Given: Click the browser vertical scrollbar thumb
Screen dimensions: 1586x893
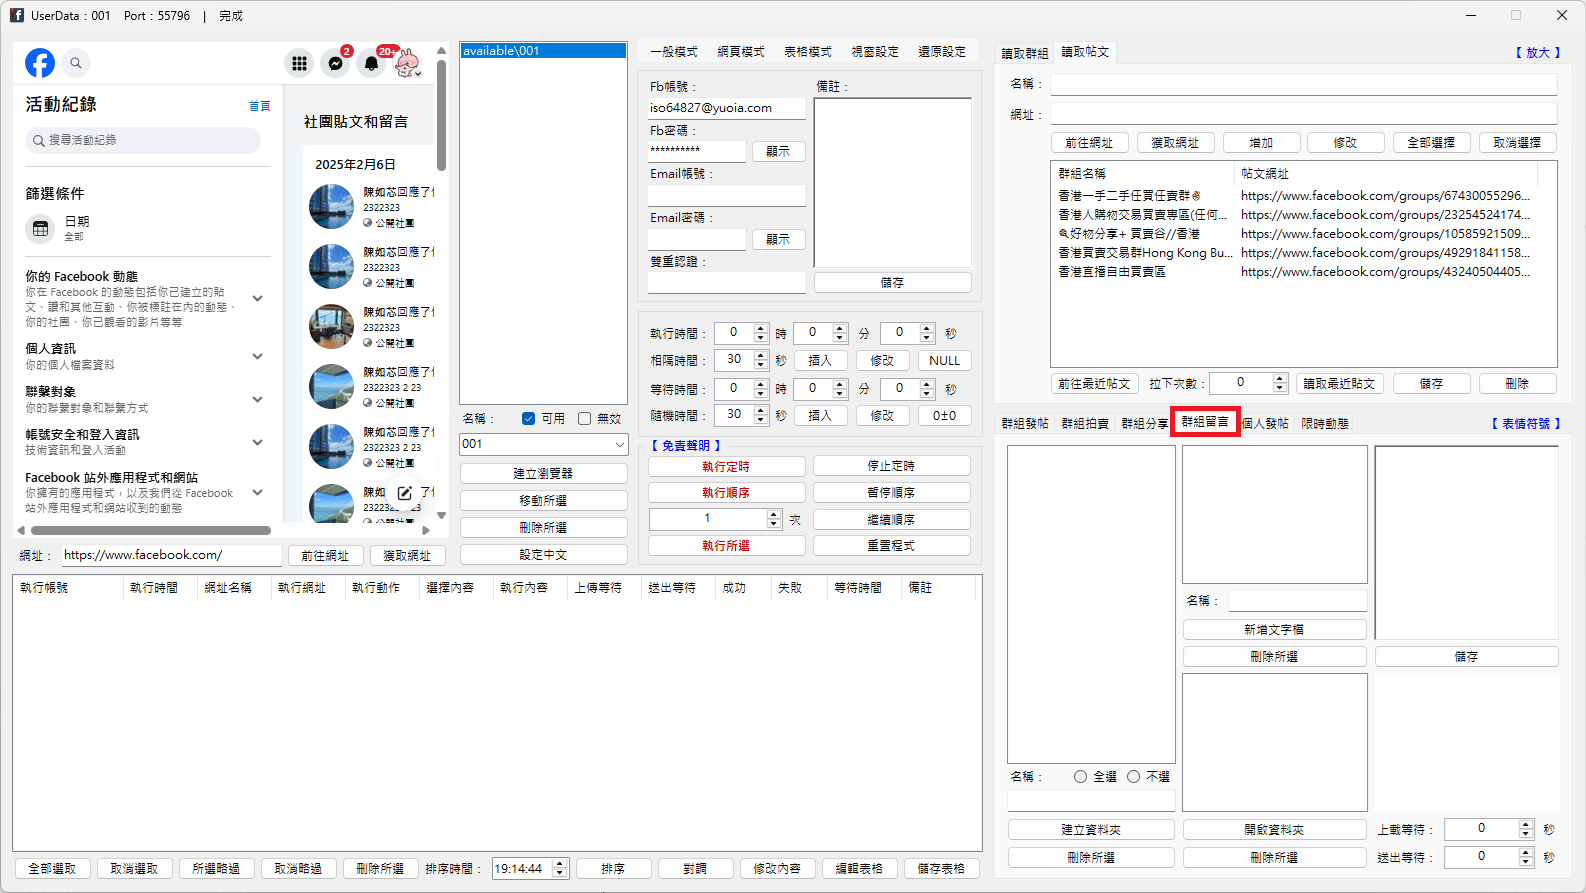Looking at the screenshot, I should 442,116.
